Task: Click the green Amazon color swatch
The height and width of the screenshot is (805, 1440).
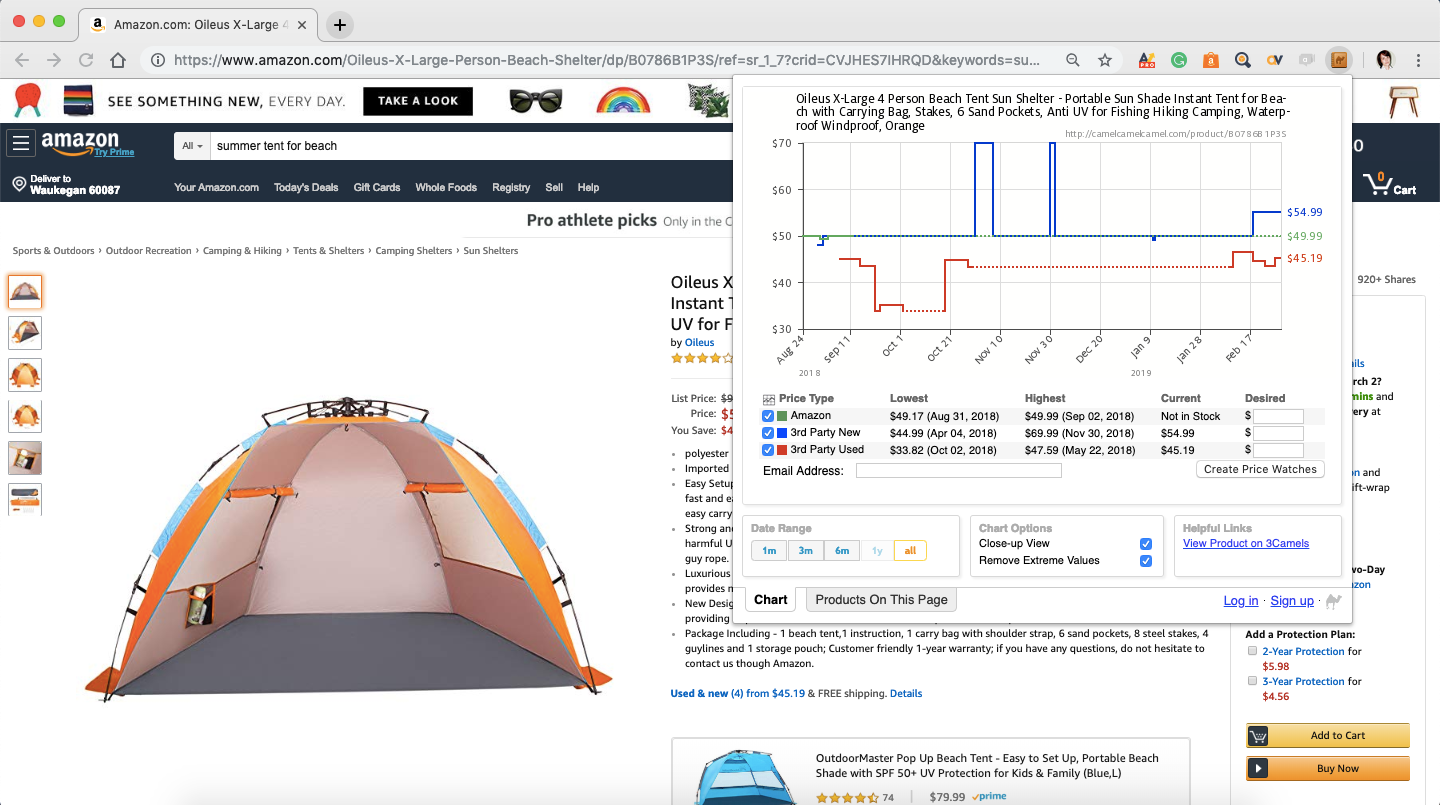Action: [x=782, y=416]
